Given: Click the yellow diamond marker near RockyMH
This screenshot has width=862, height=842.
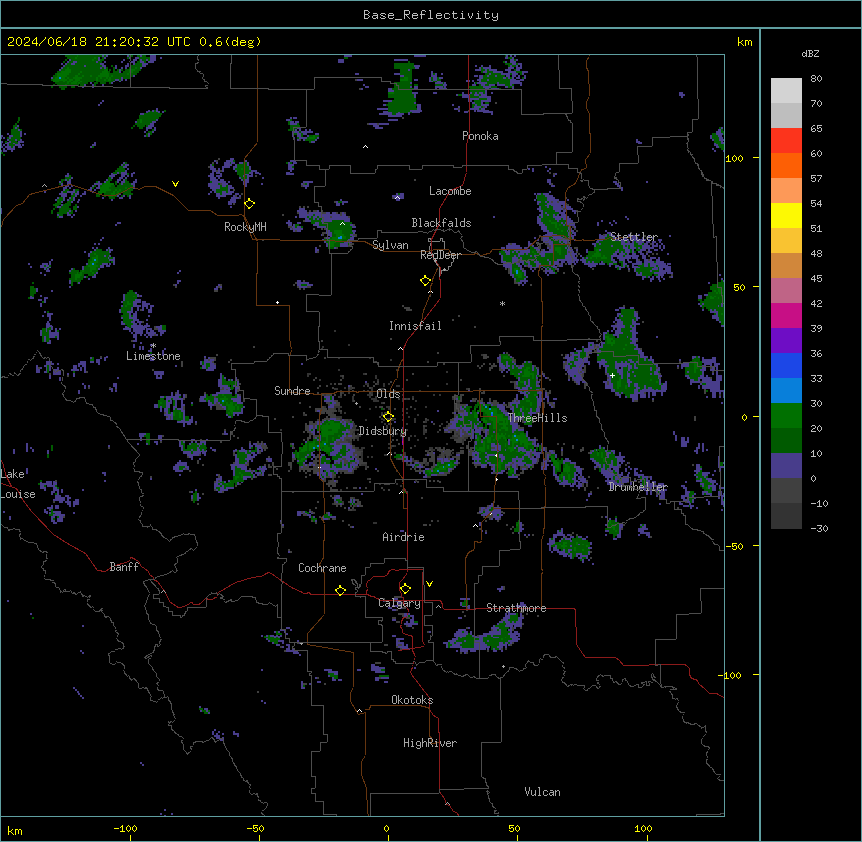Looking at the screenshot, I should [250, 204].
